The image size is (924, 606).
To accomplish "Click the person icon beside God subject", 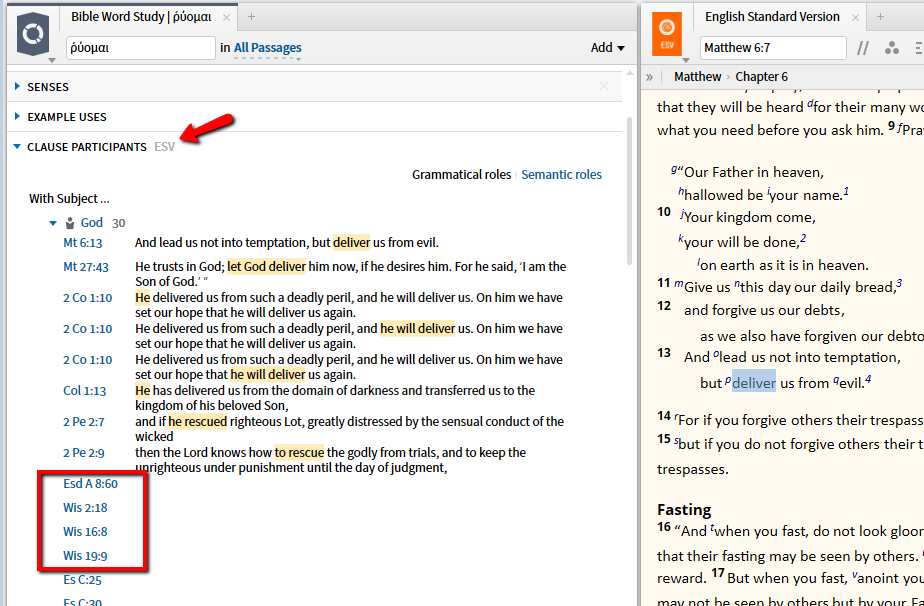I will (70, 223).
